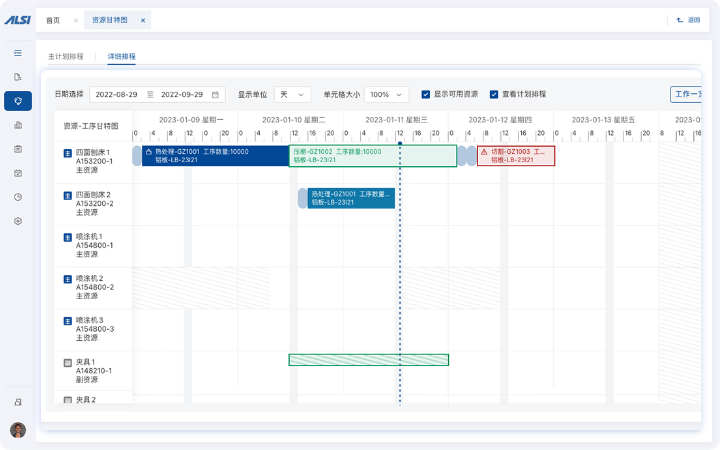
Task: Click the bar chart icon in the sidebar
Action: pos(18,125)
